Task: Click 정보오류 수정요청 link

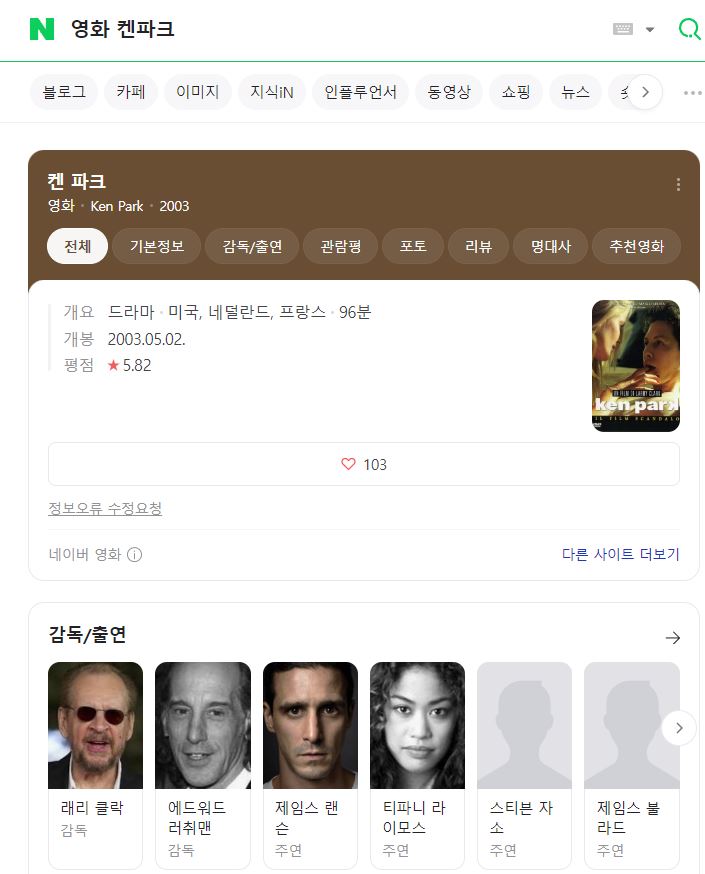Action: 105,508
